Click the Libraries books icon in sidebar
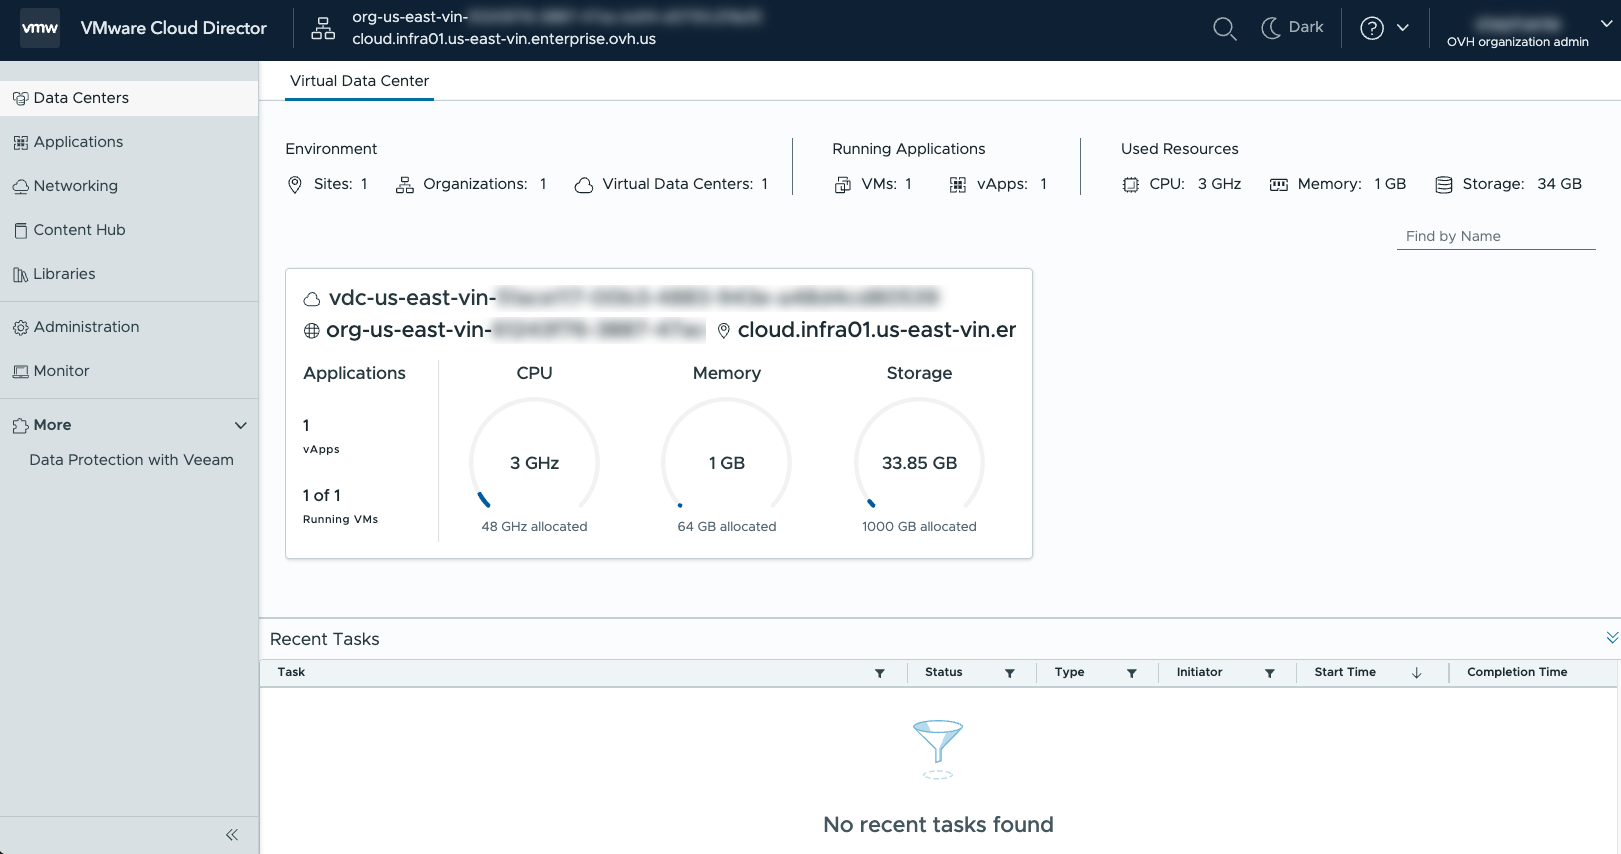Viewport: 1621px width, 854px height. (20, 275)
